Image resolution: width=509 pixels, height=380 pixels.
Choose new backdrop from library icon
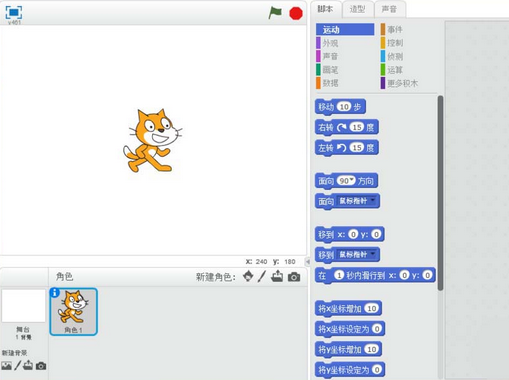[x=6, y=366]
